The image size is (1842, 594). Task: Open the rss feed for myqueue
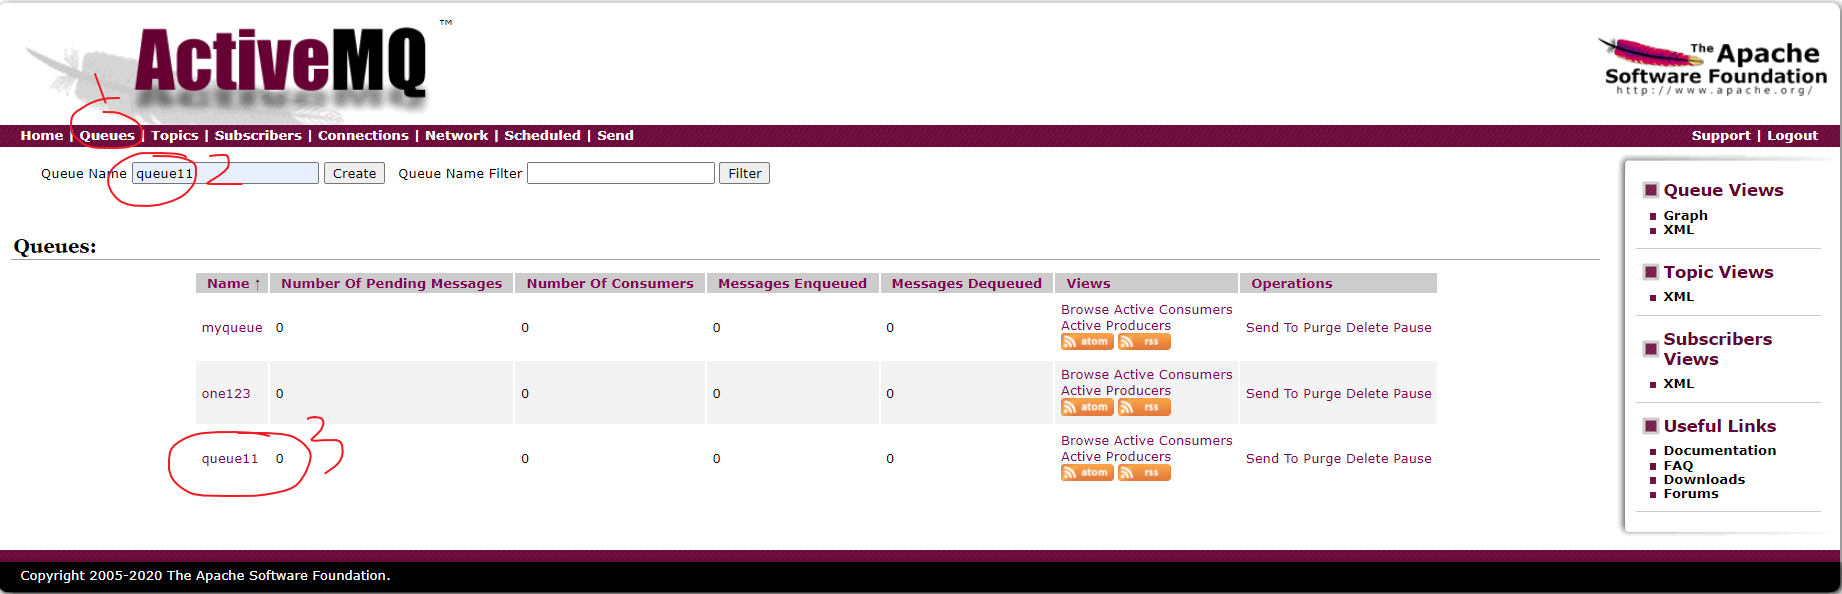(x=1144, y=342)
